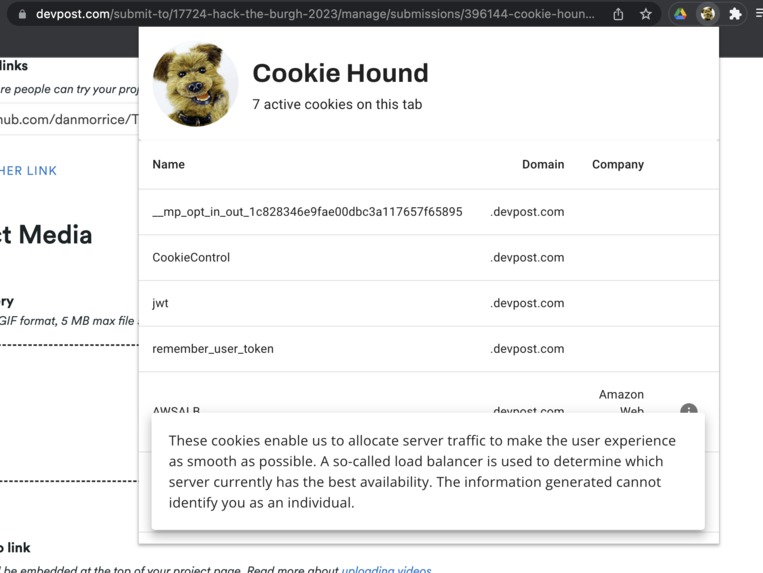Click .devpost.com domain of the jwt row
This screenshot has width=763, height=573.
click(x=527, y=303)
